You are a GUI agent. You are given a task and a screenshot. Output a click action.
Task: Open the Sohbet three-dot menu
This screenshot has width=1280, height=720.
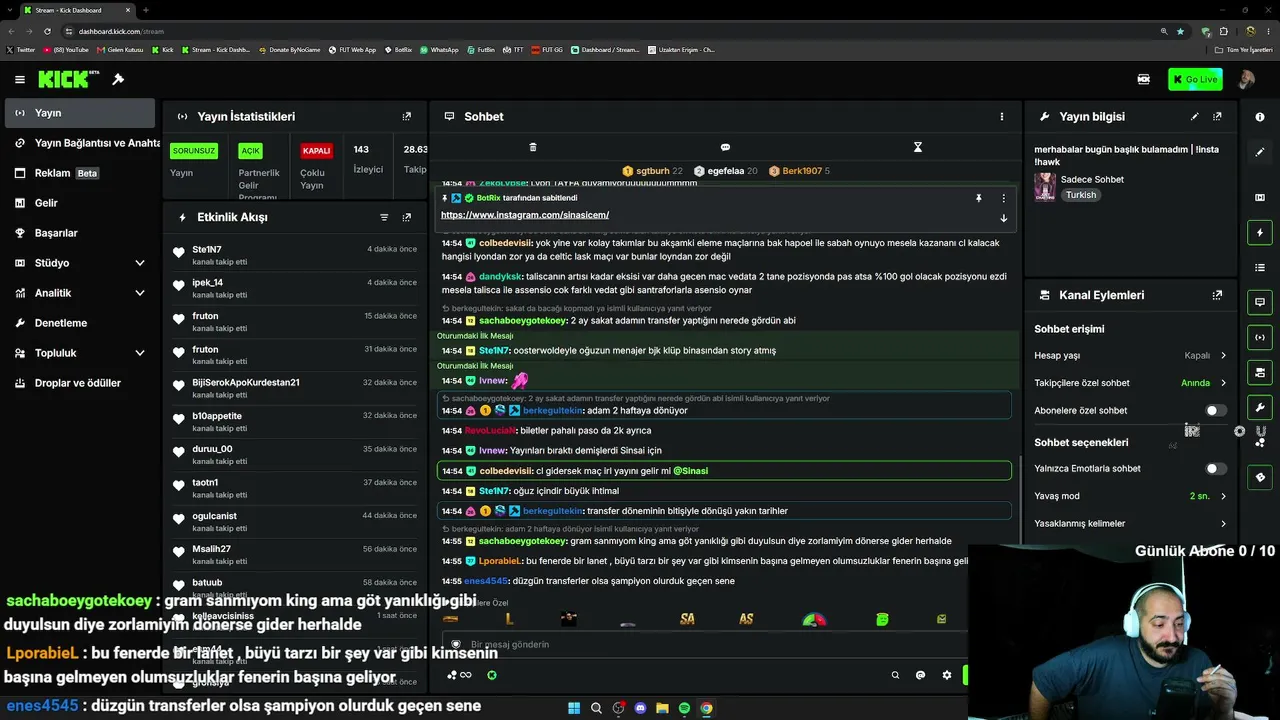pos(1001,116)
